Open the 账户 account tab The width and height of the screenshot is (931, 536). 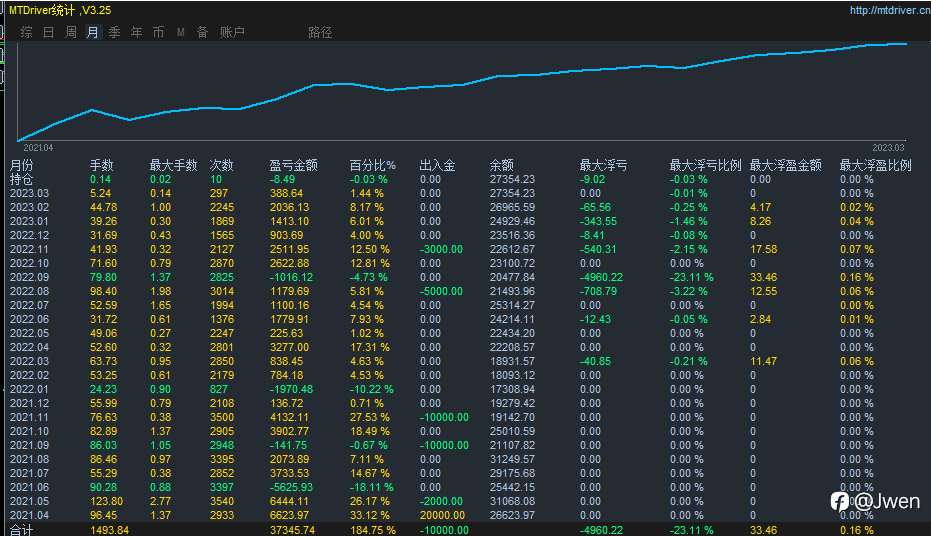point(232,32)
